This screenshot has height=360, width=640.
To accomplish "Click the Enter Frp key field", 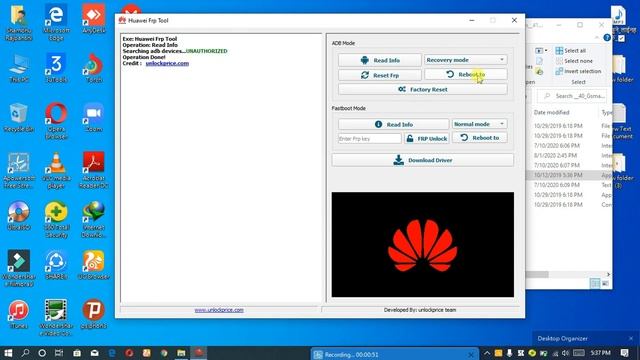I will [x=369, y=139].
